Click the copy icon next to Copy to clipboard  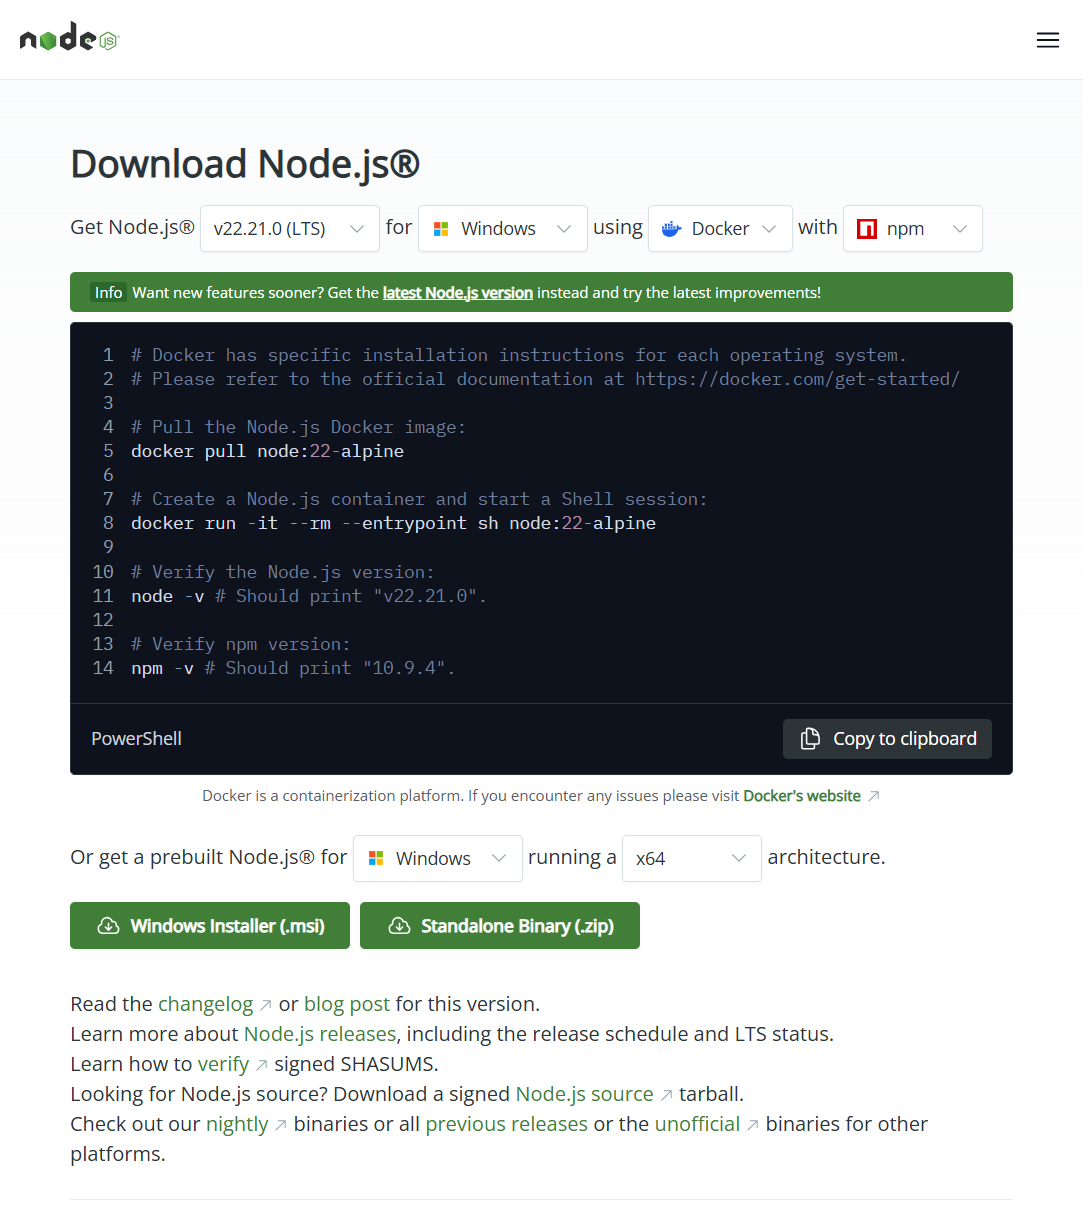point(809,738)
